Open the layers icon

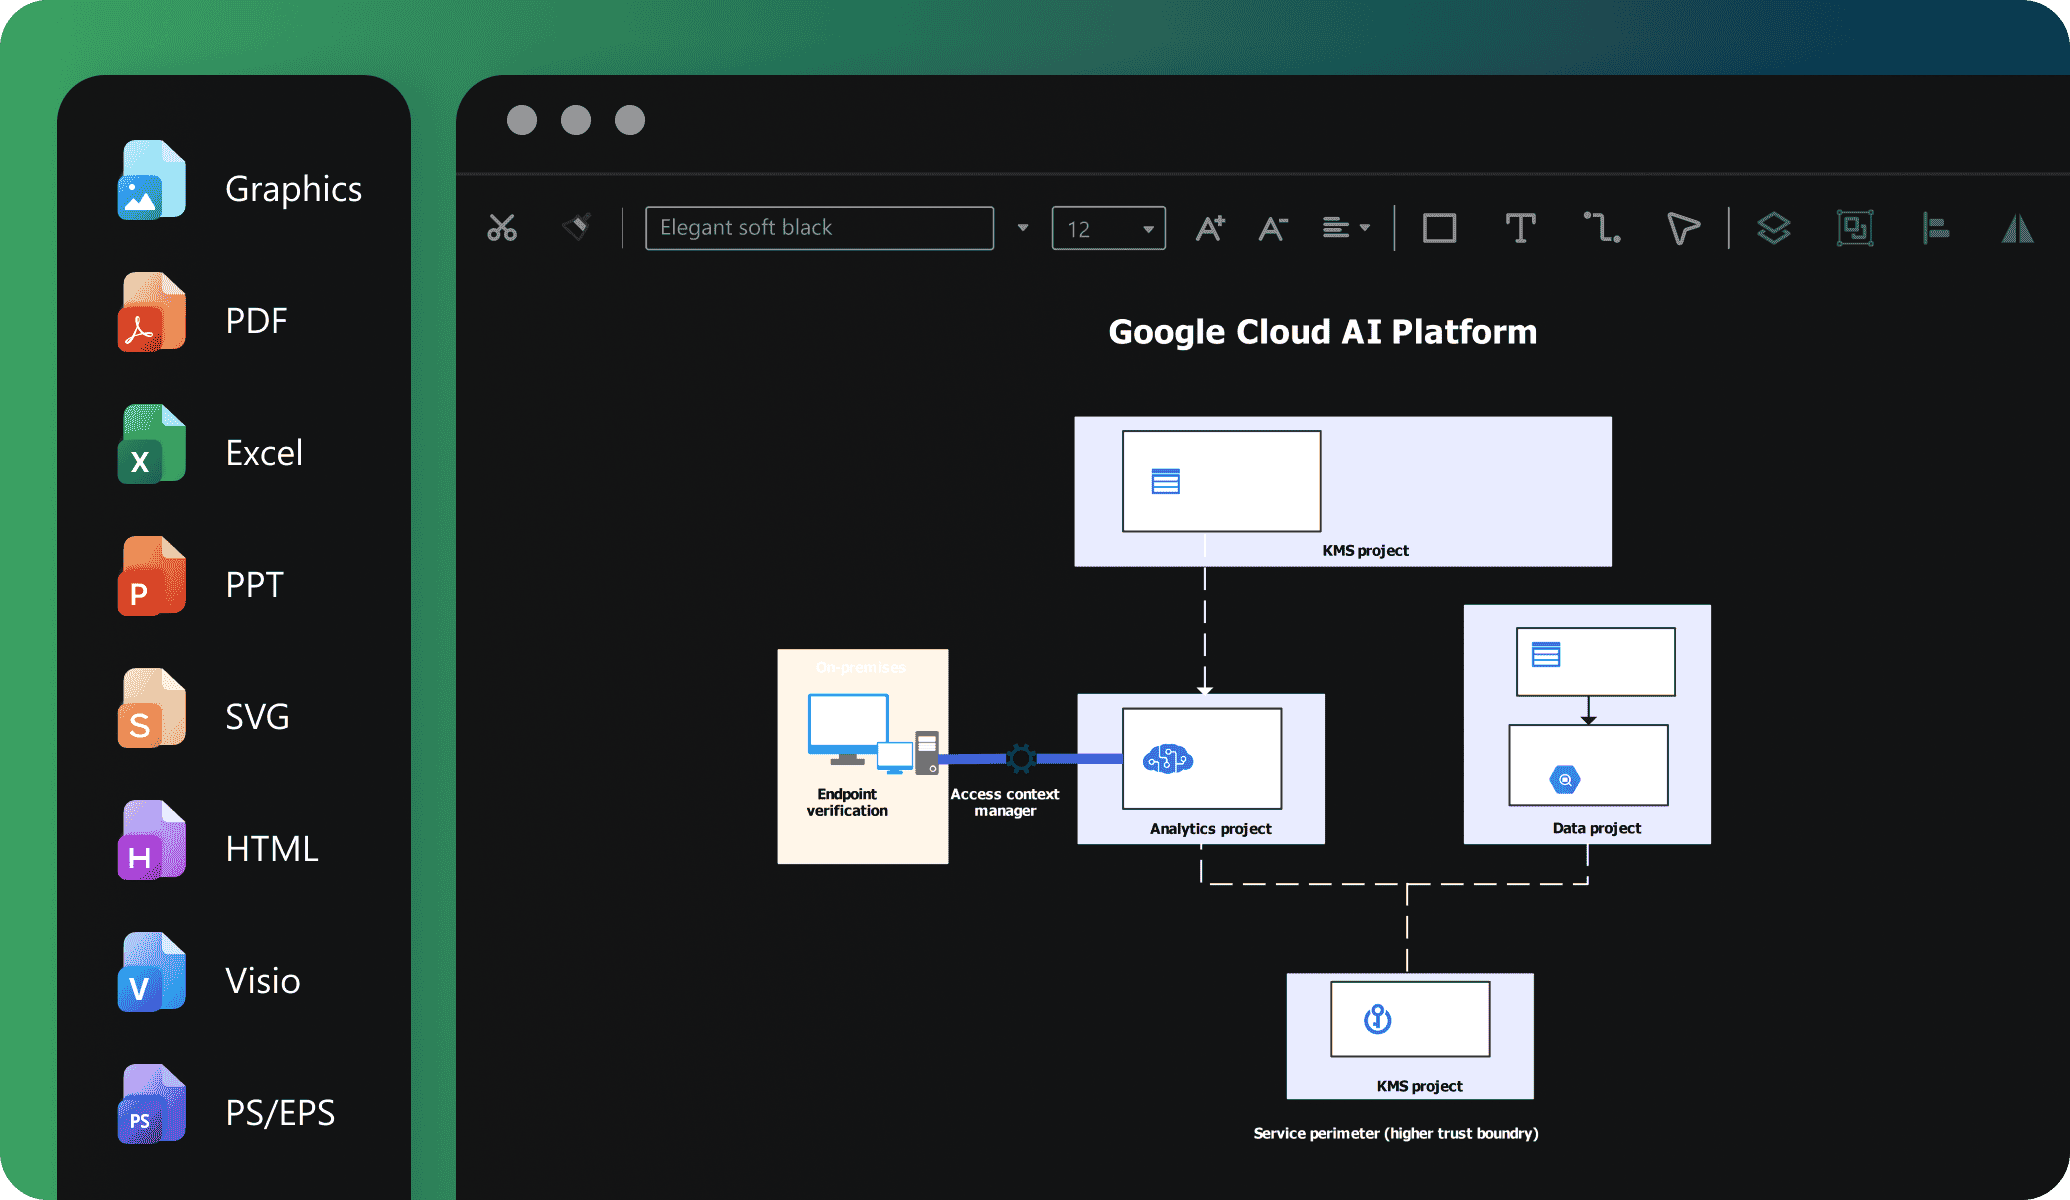tap(1773, 228)
